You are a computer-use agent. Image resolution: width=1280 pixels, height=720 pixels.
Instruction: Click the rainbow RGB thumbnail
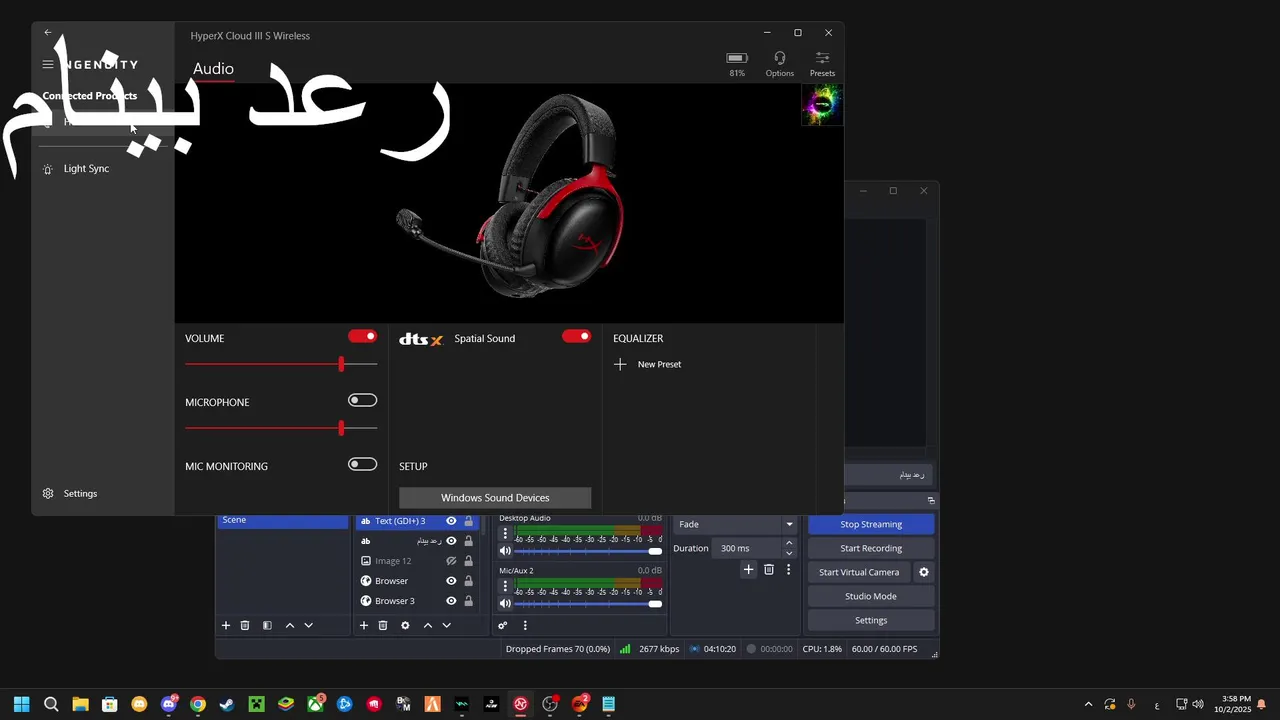pyautogui.click(x=822, y=104)
